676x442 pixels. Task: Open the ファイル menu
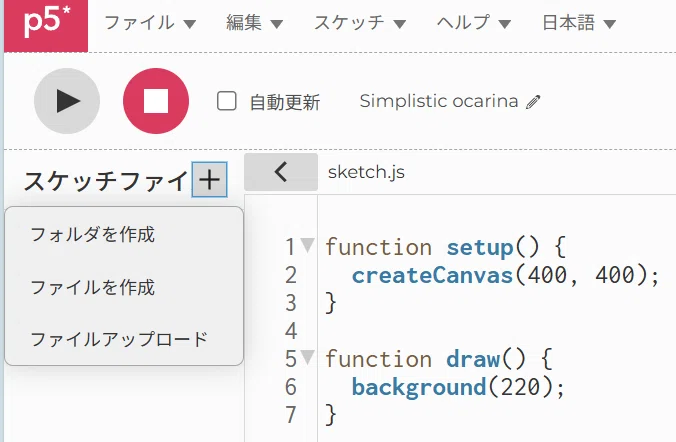pyautogui.click(x=150, y=23)
